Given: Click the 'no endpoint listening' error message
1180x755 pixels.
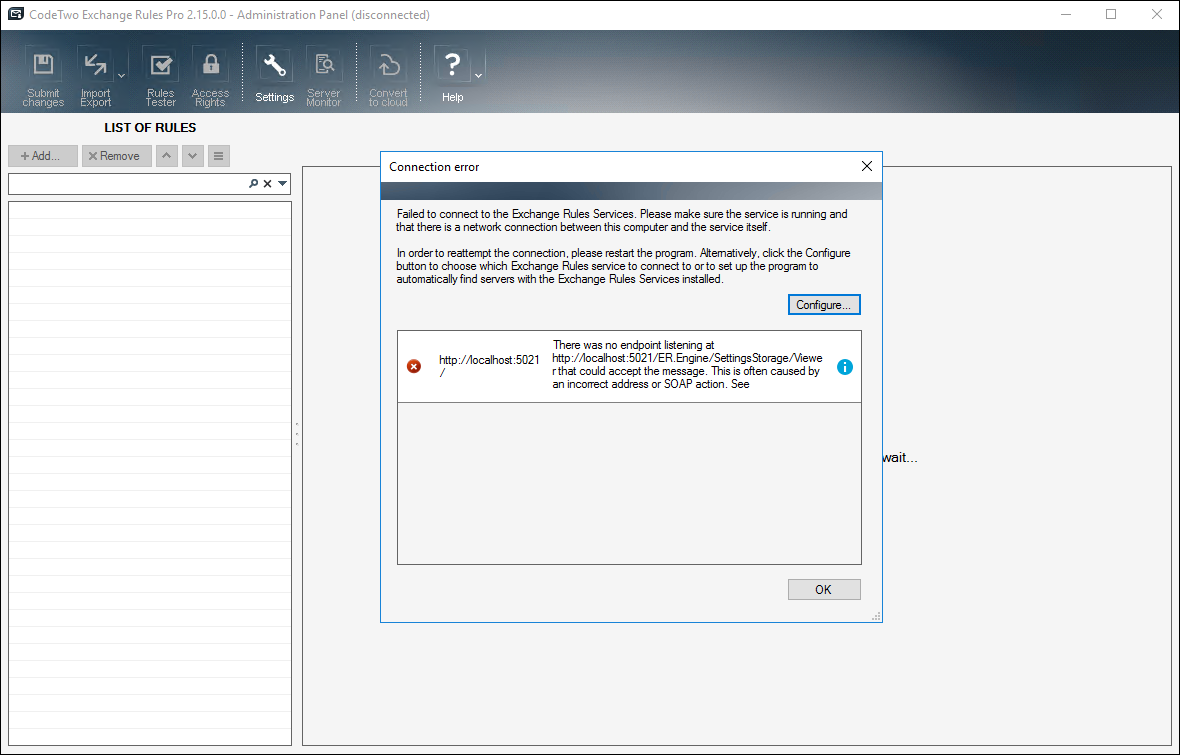Looking at the screenshot, I should click(687, 364).
